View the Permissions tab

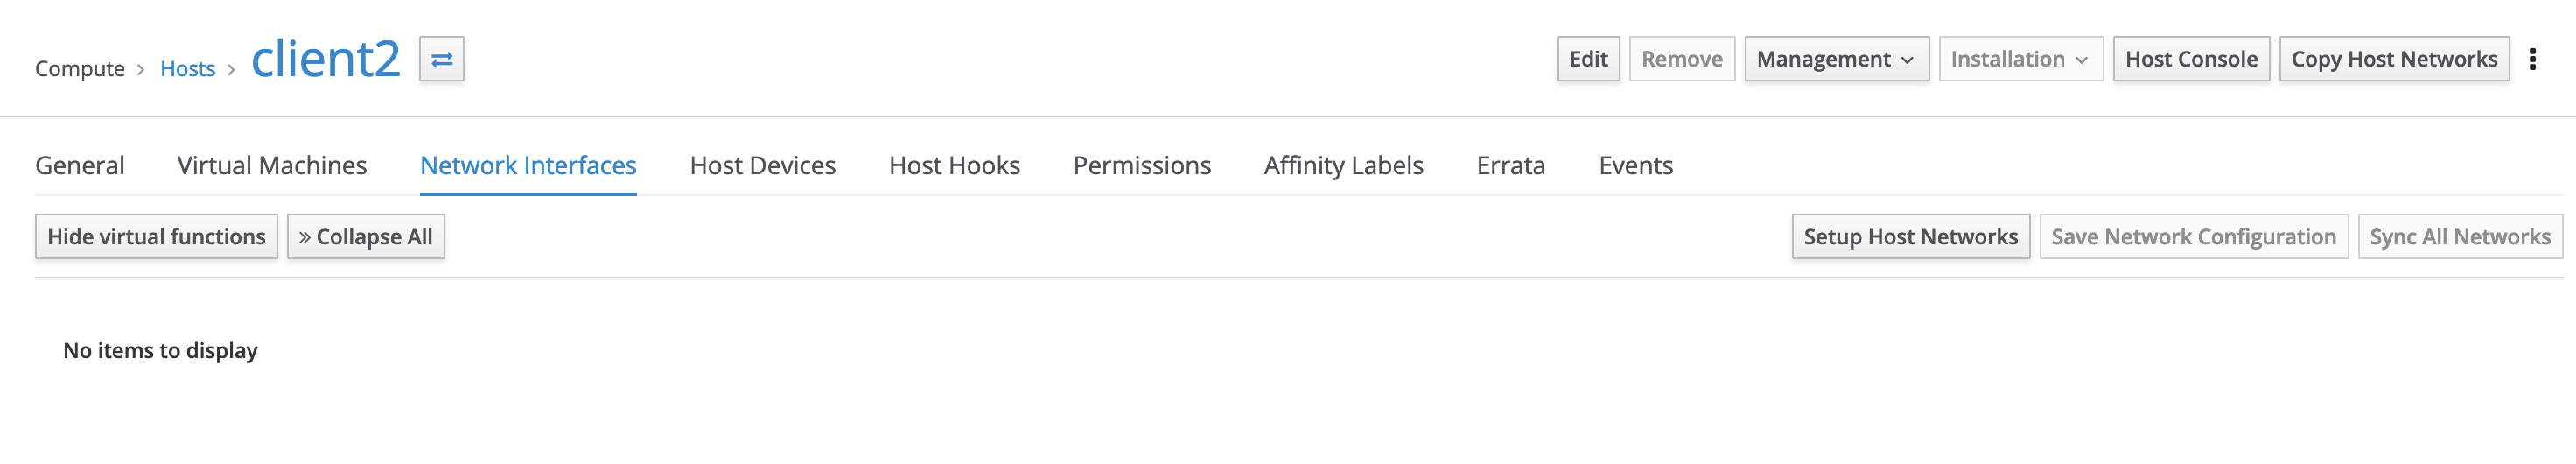click(1142, 165)
